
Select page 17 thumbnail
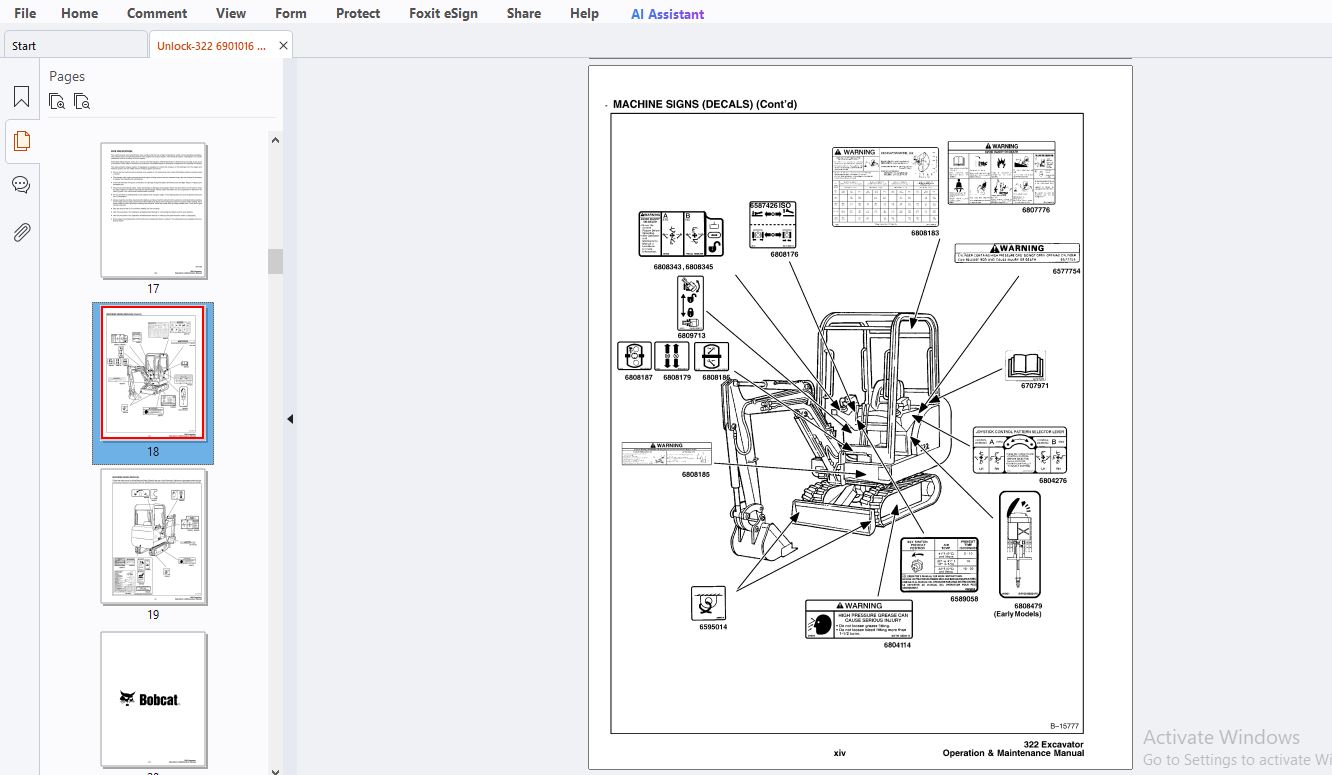pyautogui.click(x=153, y=211)
